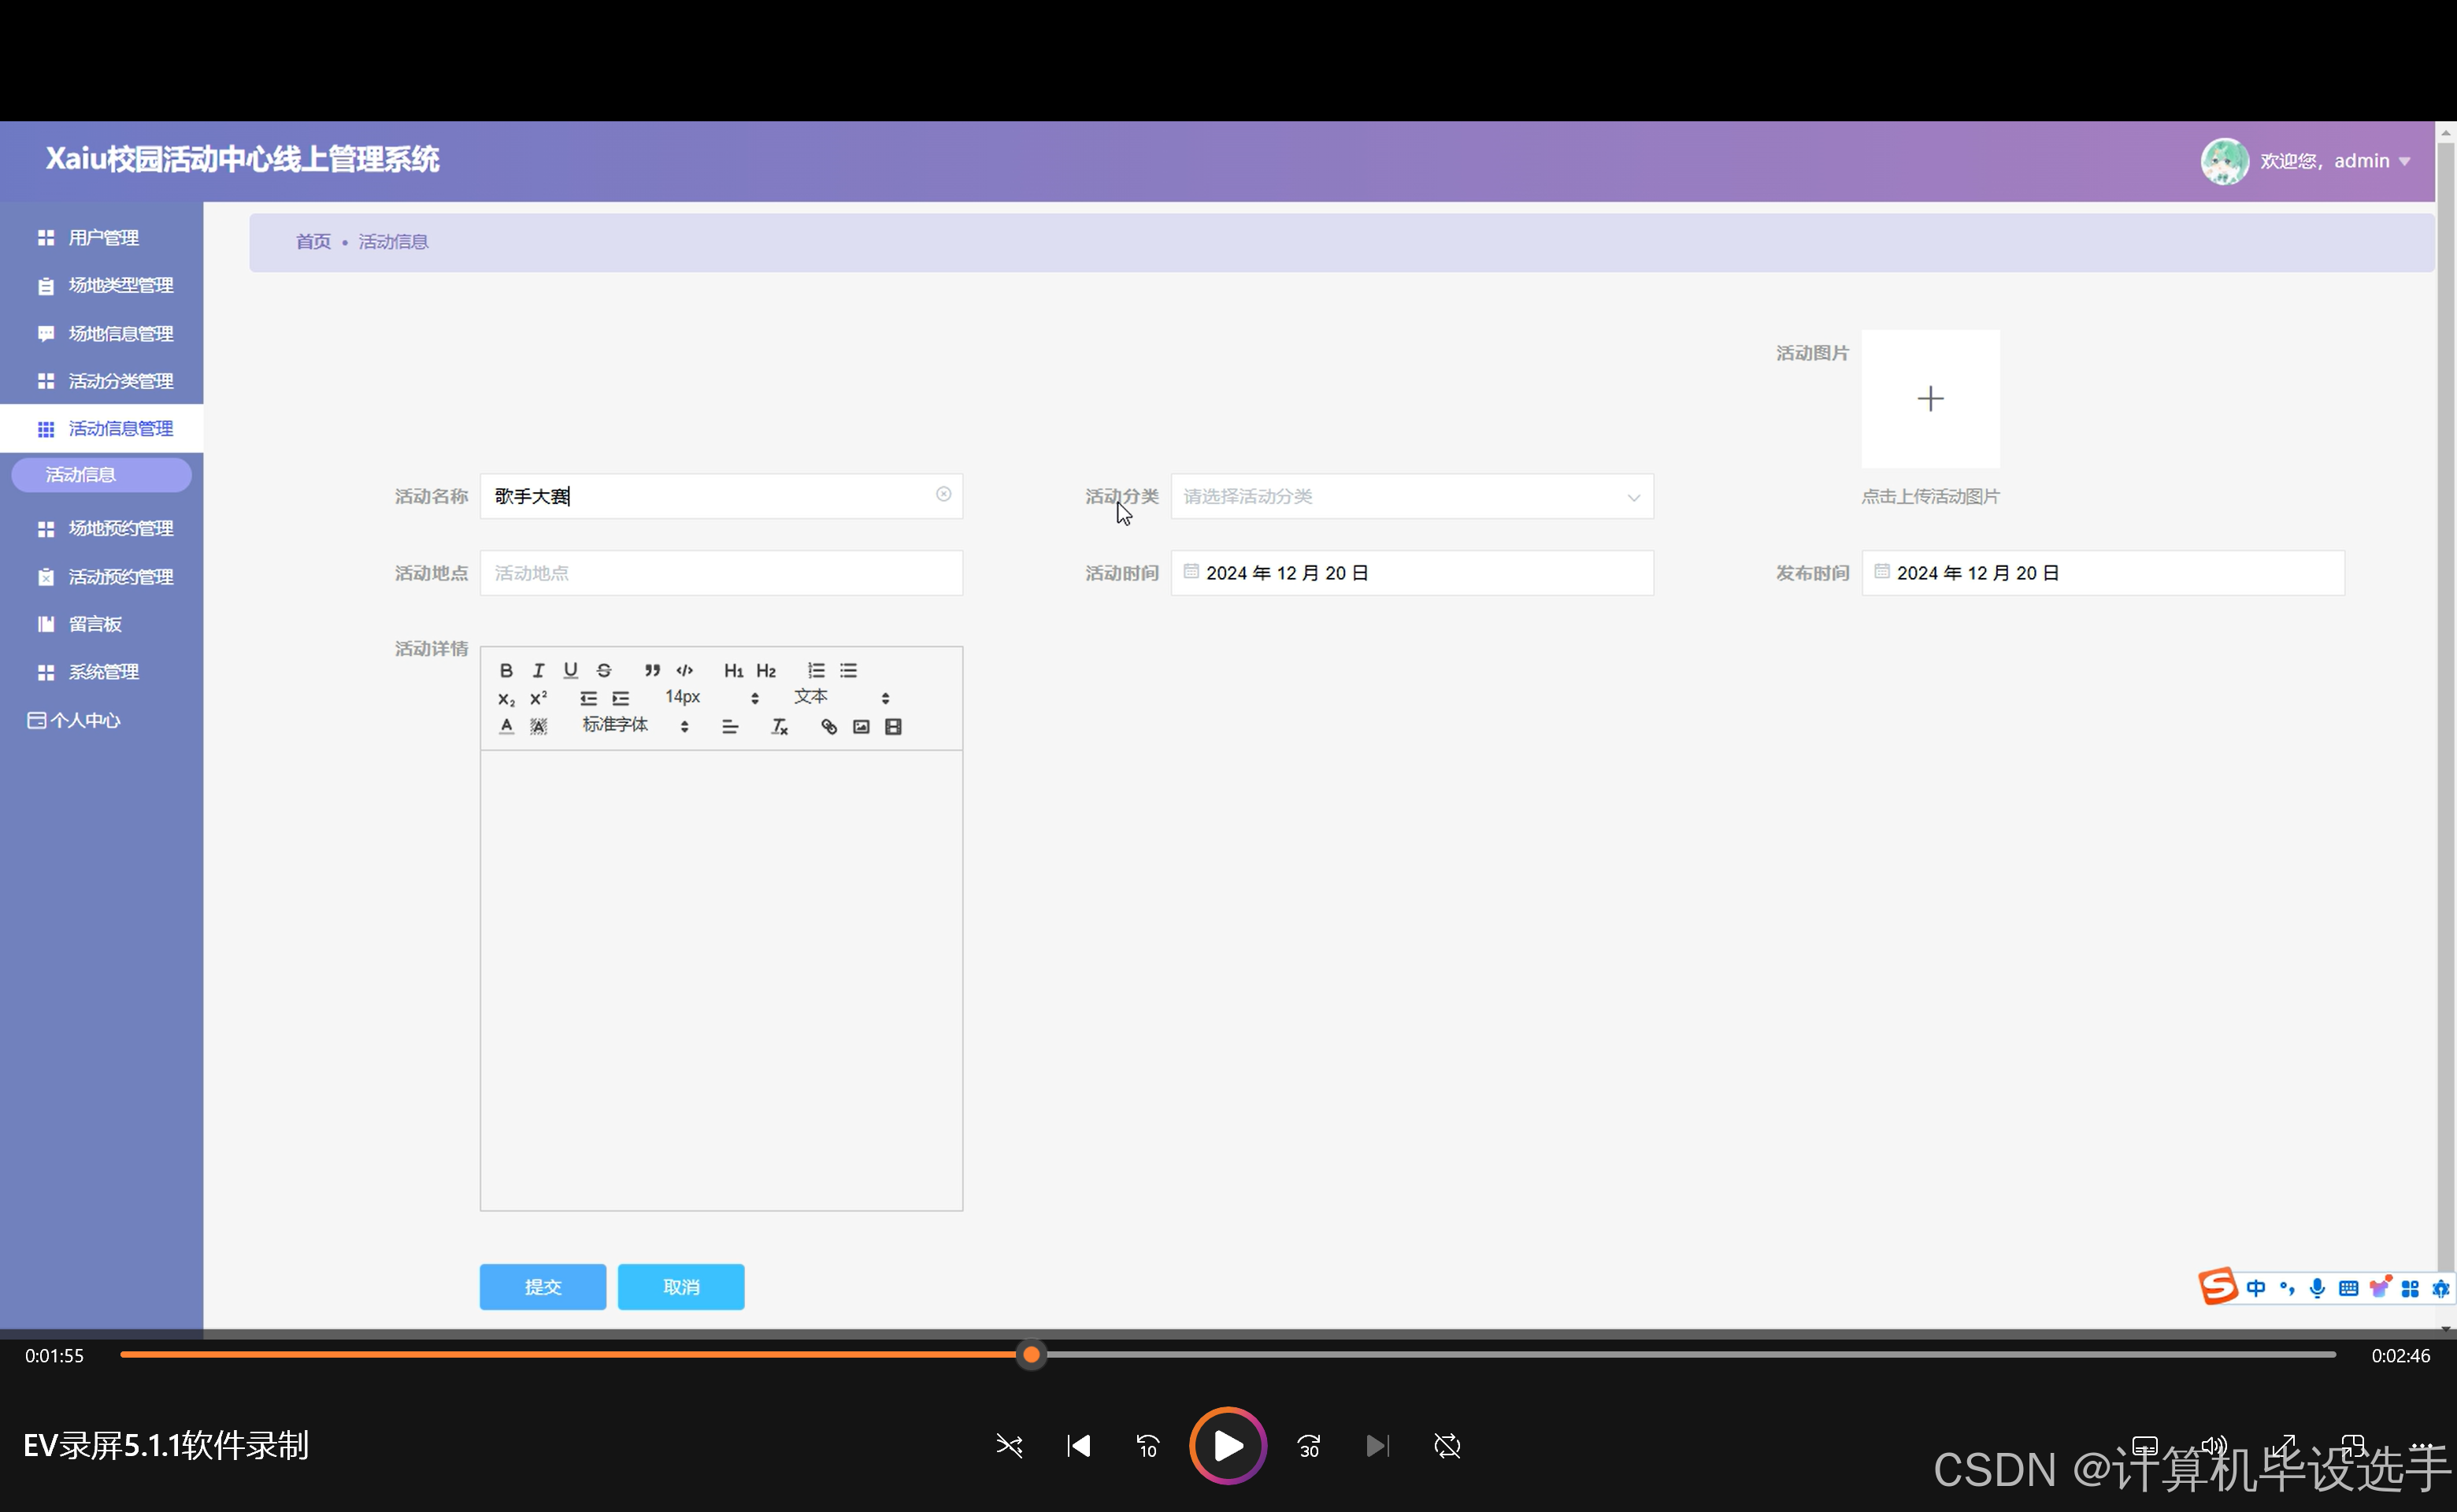The width and height of the screenshot is (2457, 1512).
Task: Open 场地预约管理 in the sidebar
Action: pyautogui.click(x=102, y=528)
